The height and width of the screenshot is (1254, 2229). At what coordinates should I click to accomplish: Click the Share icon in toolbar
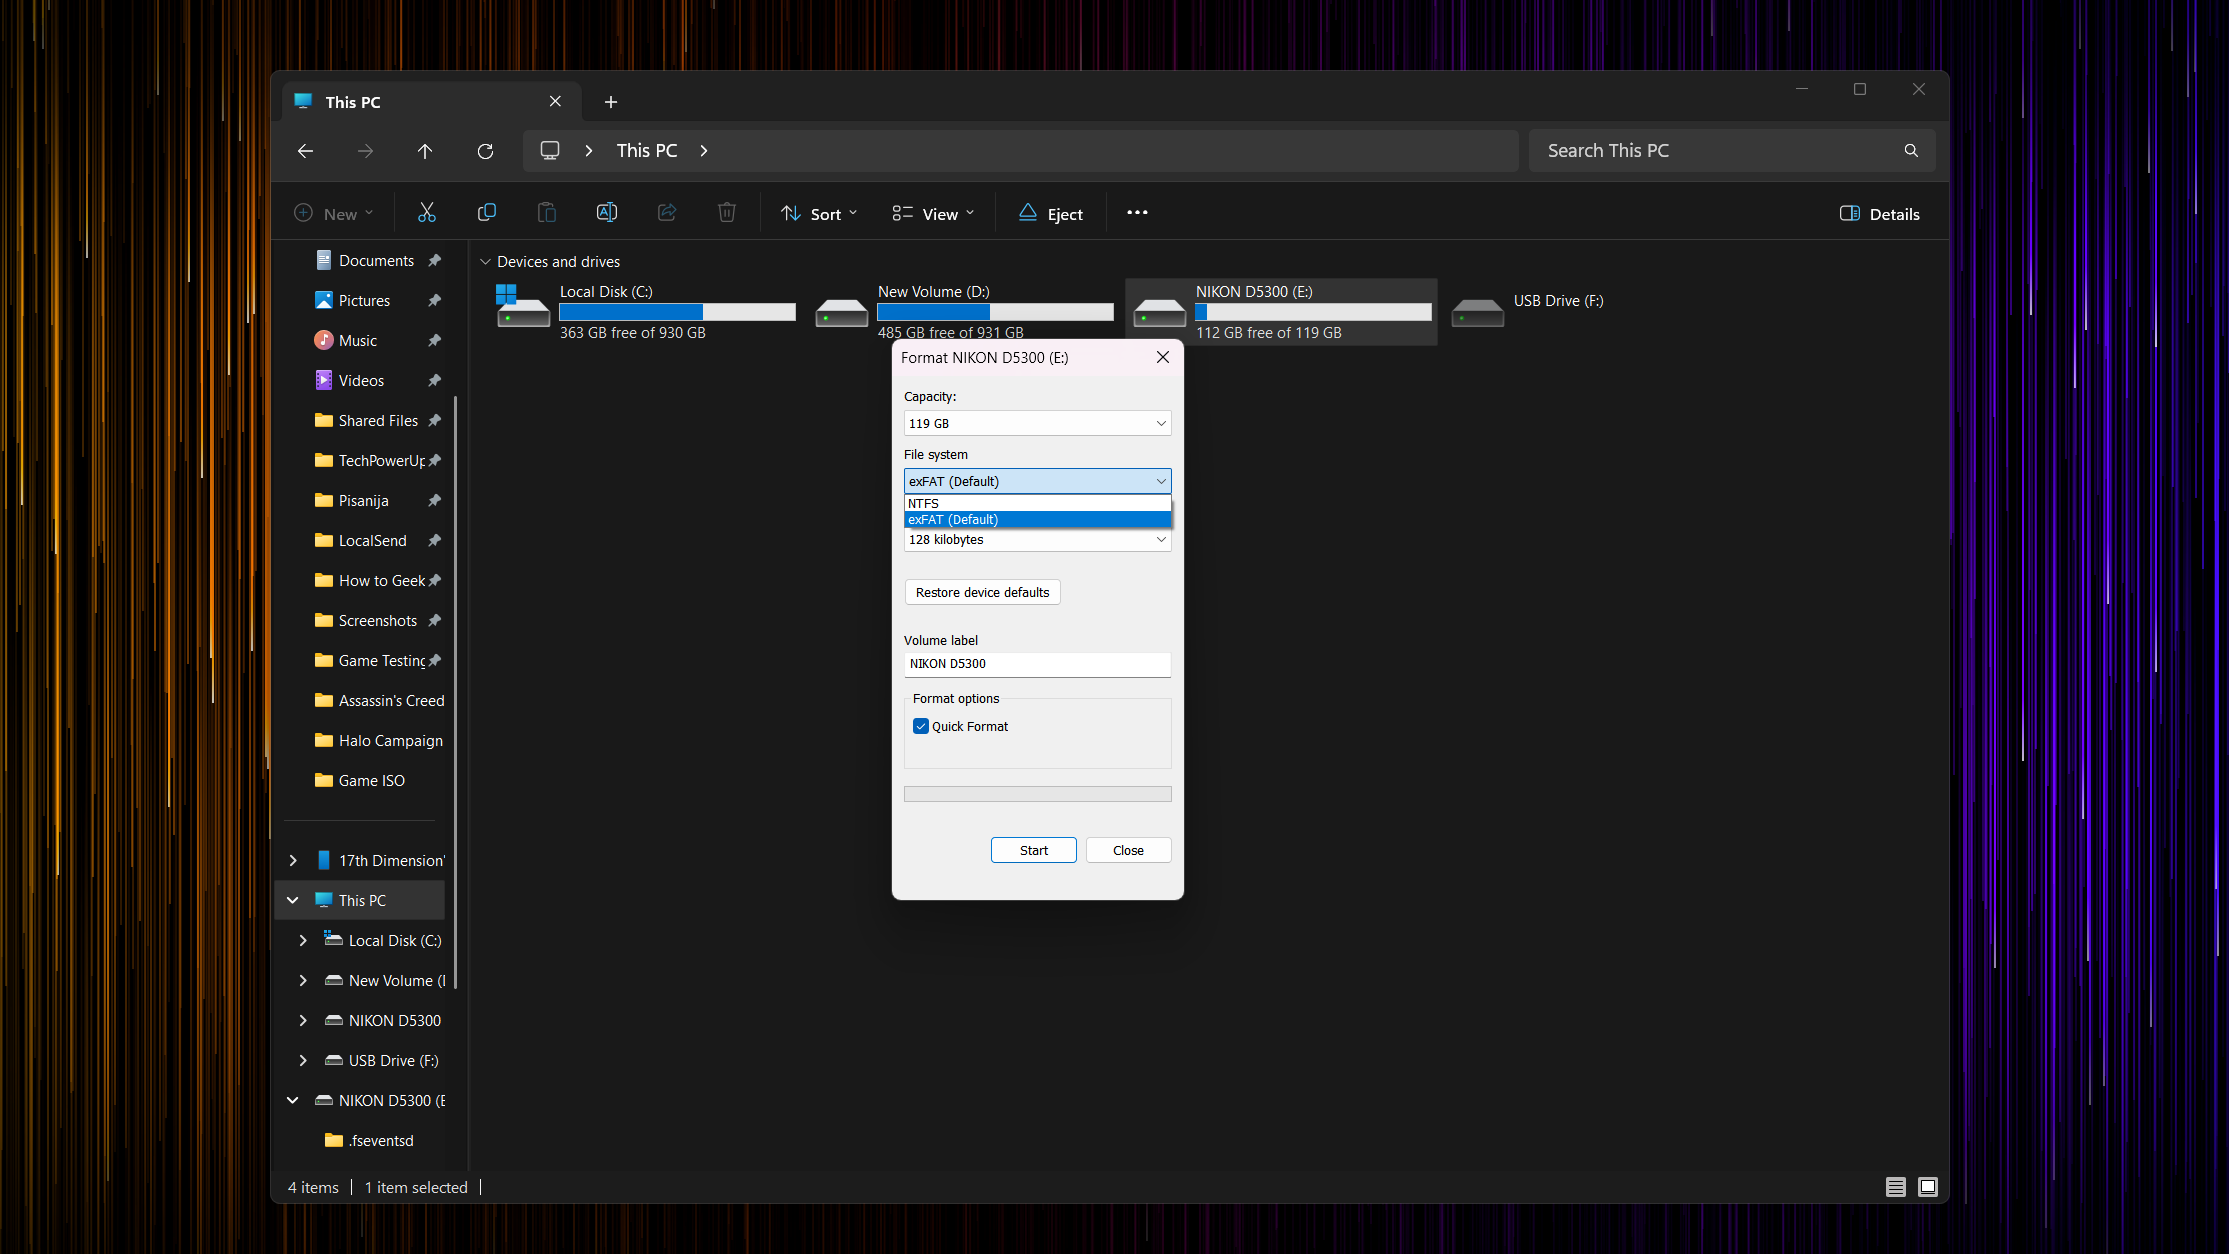click(x=667, y=213)
